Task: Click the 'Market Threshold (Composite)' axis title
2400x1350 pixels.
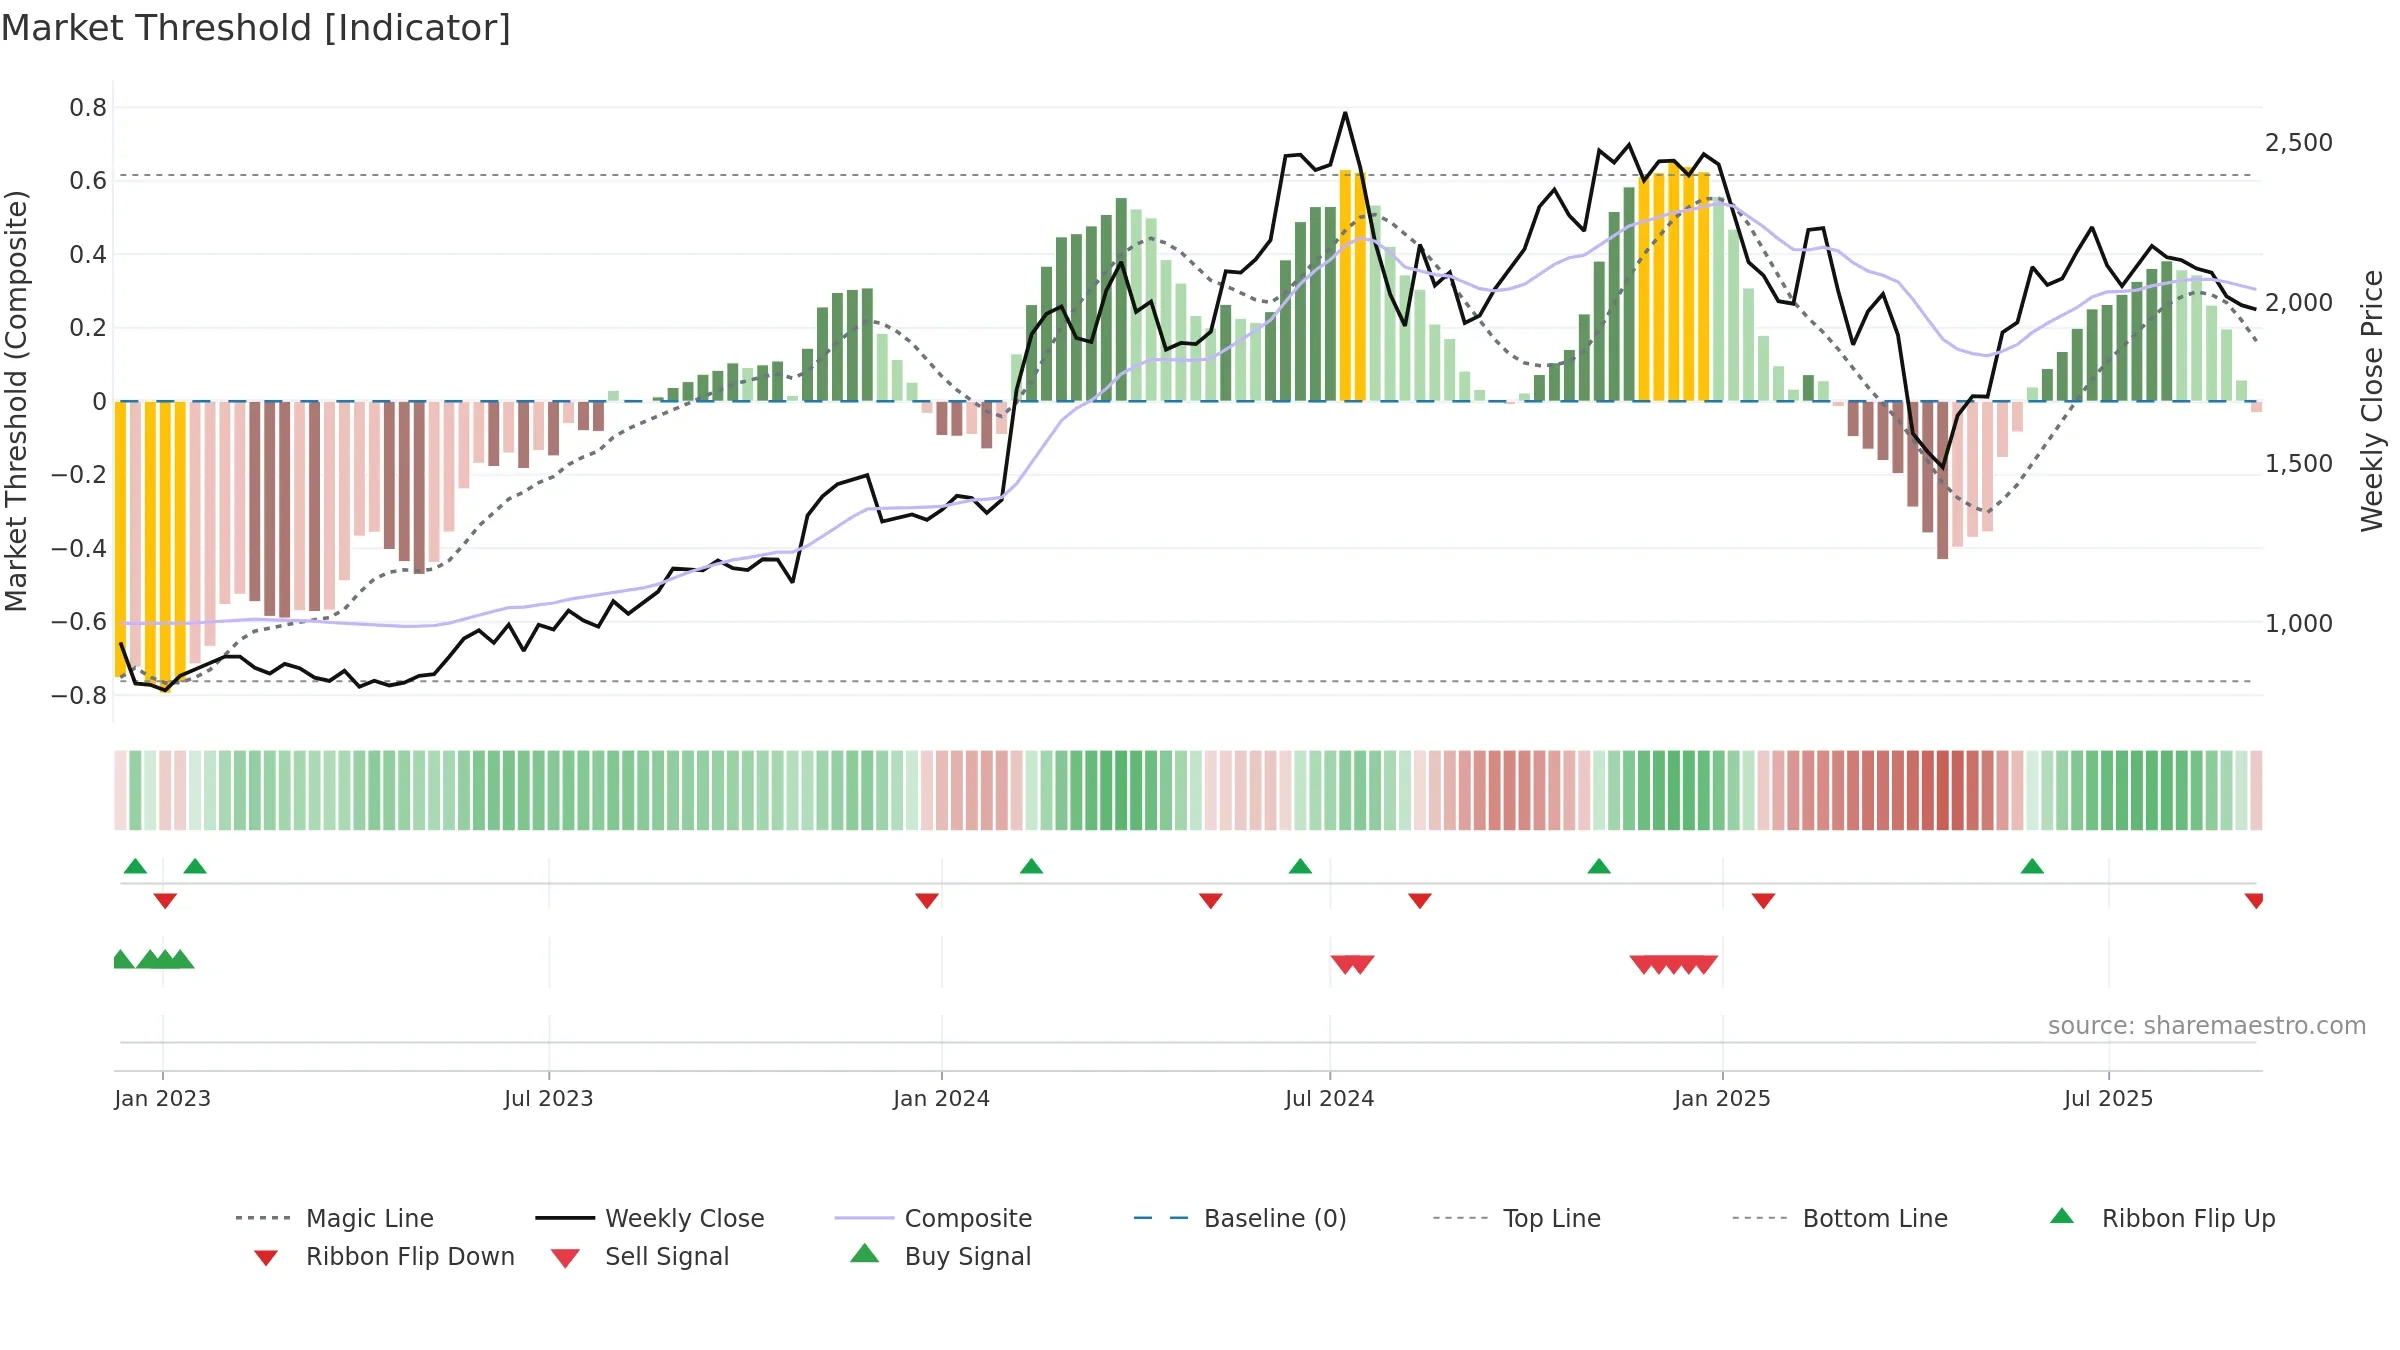Action: point(16,401)
